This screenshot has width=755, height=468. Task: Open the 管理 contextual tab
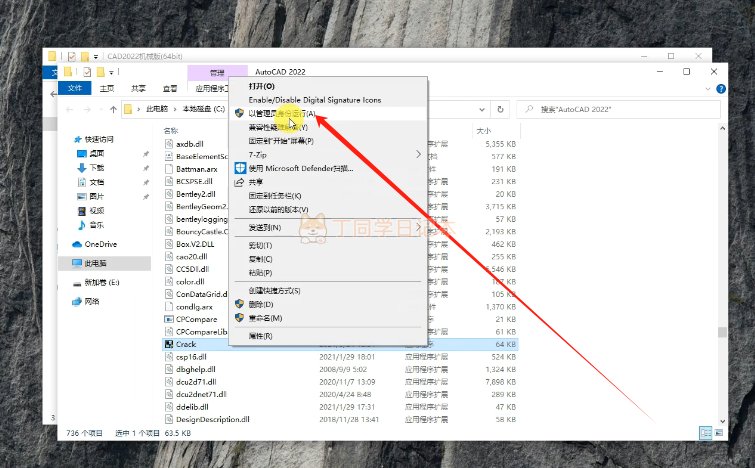[x=217, y=73]
